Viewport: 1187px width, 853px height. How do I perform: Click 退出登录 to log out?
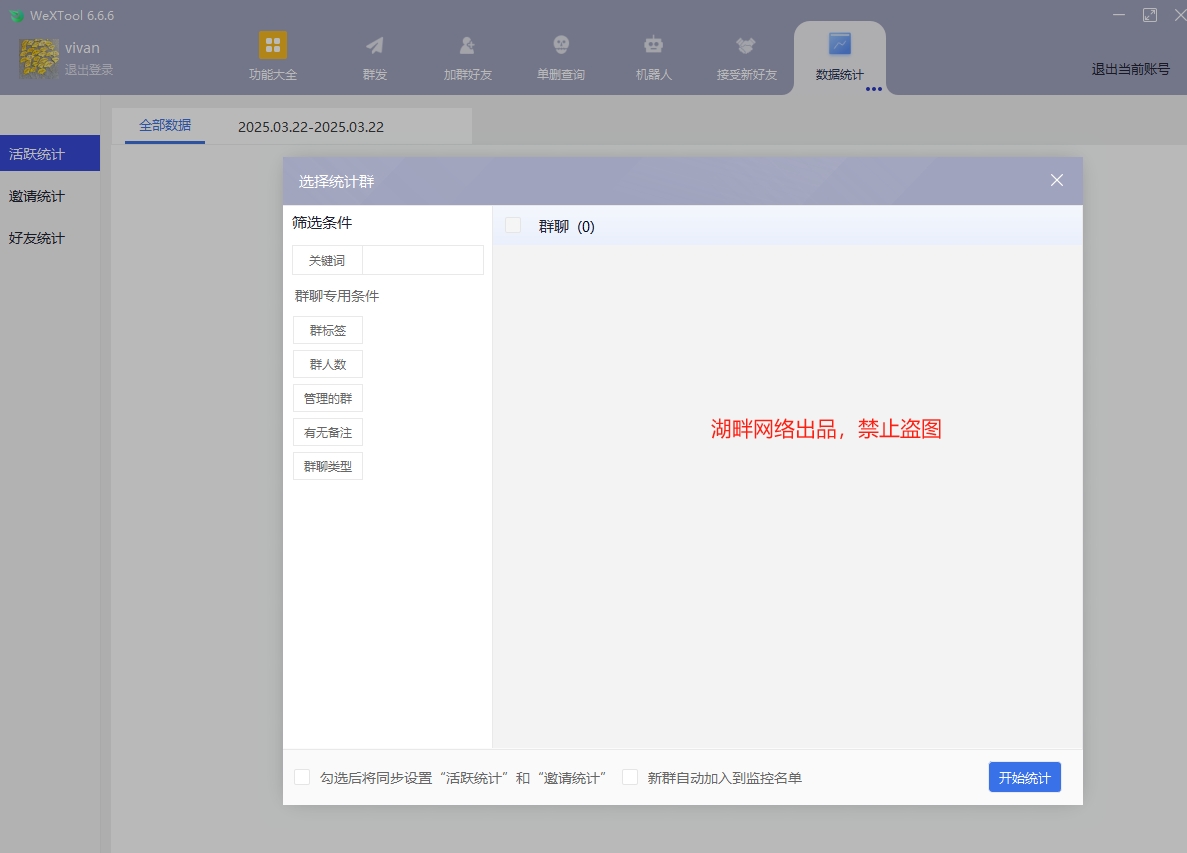coord(88,67)
